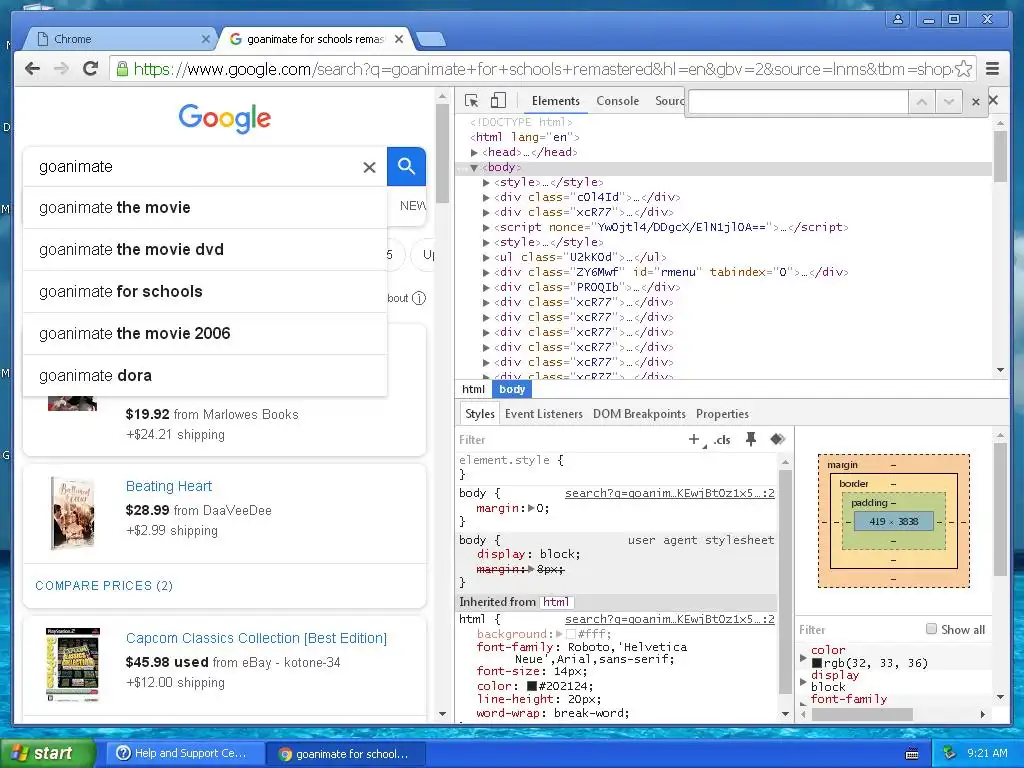1024x768 pixels.
Task: Select the html breadcrumb
Action: click(473, 389)
